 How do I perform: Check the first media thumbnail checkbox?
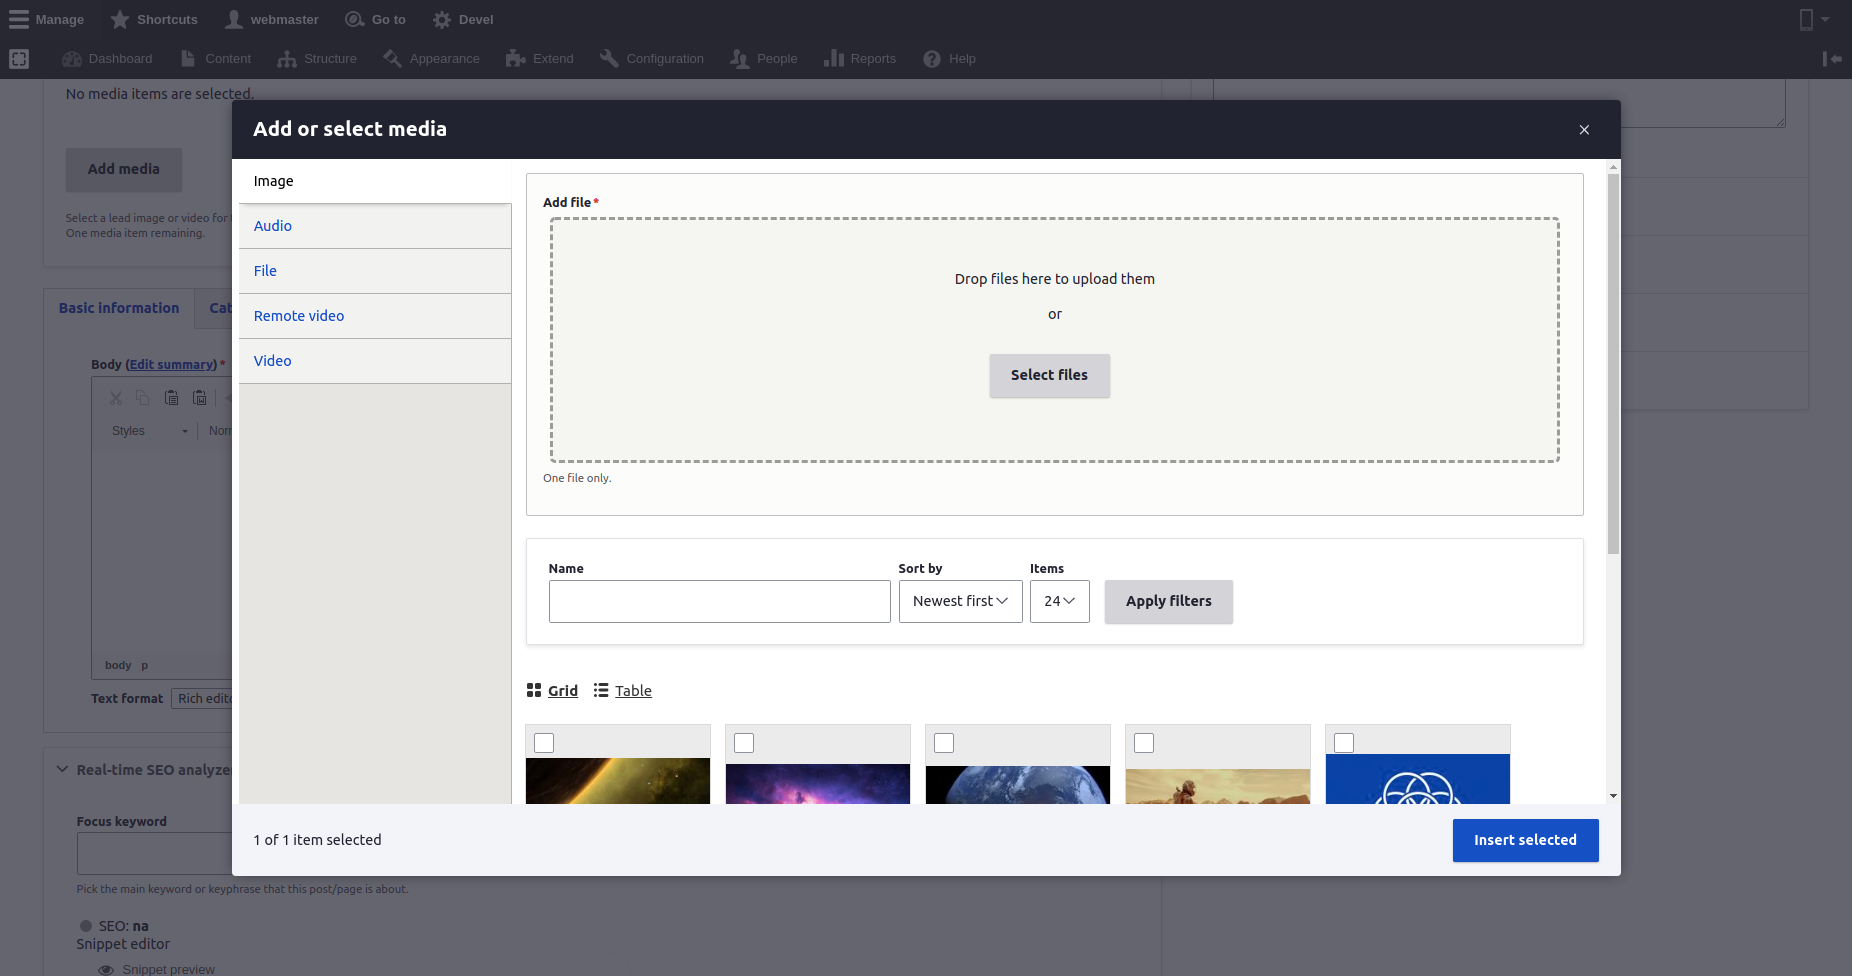click(x=544, y=743)
